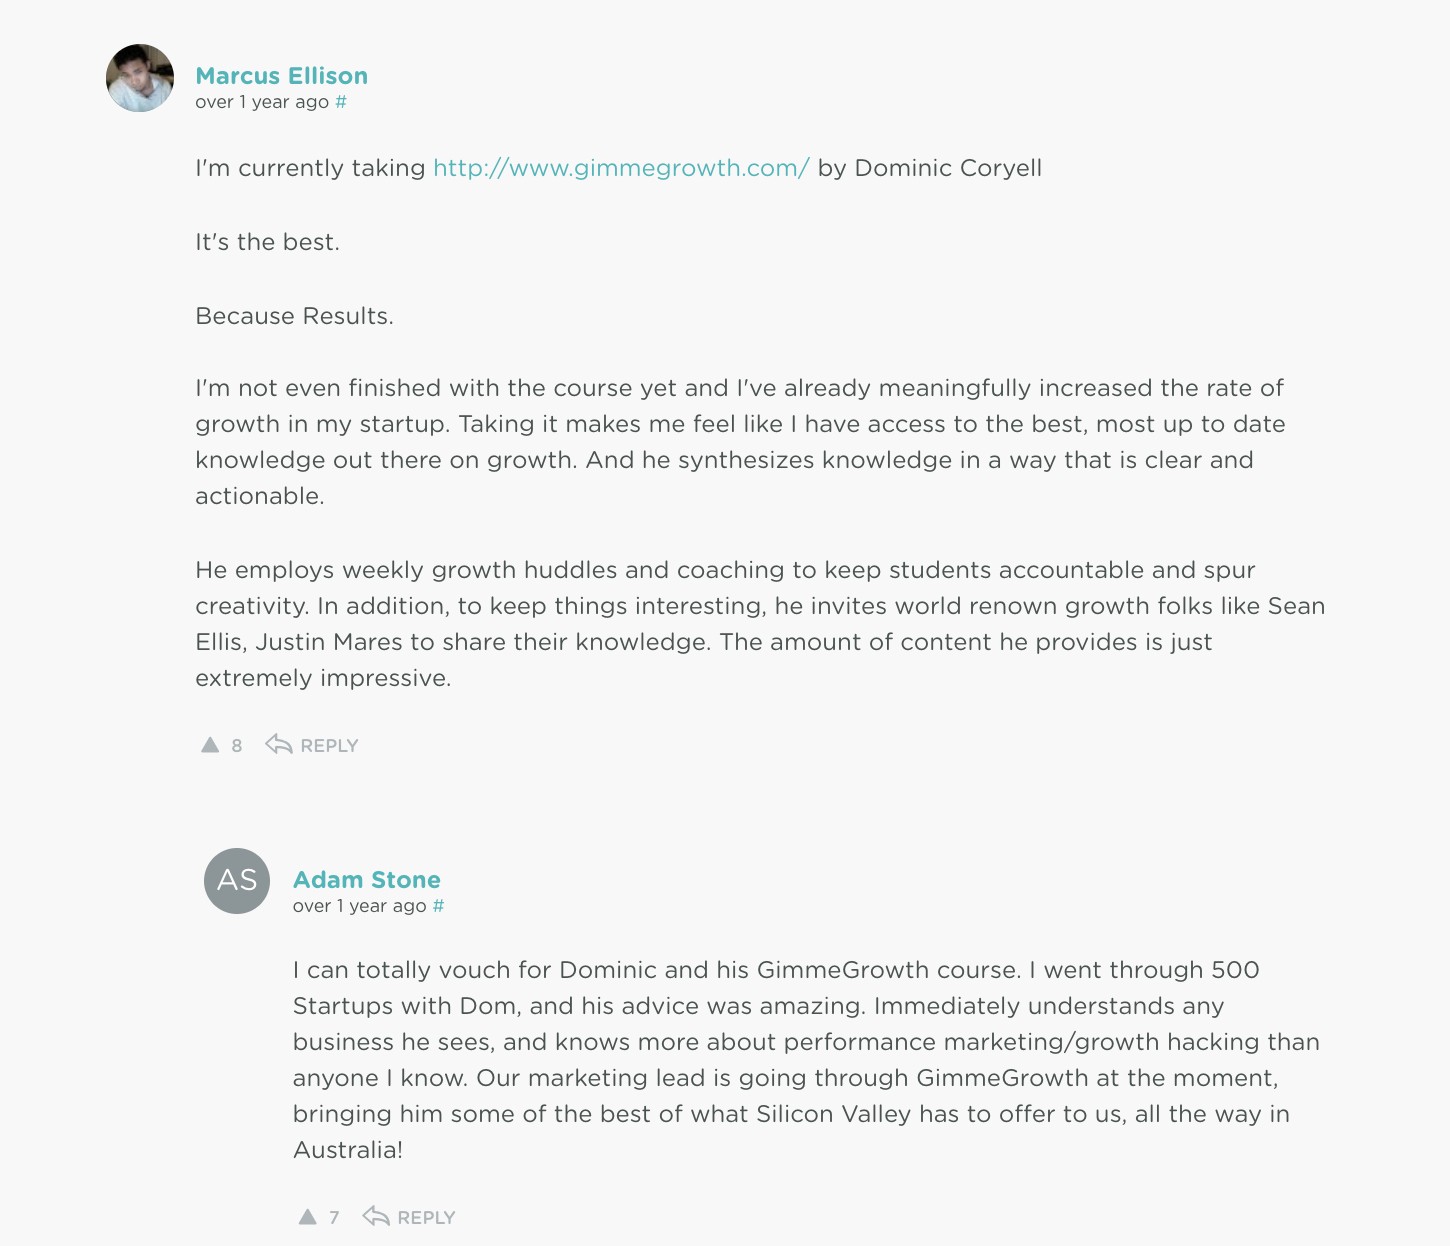Click the 'Because Results.' line in Marcus's comment

[294, 316]
